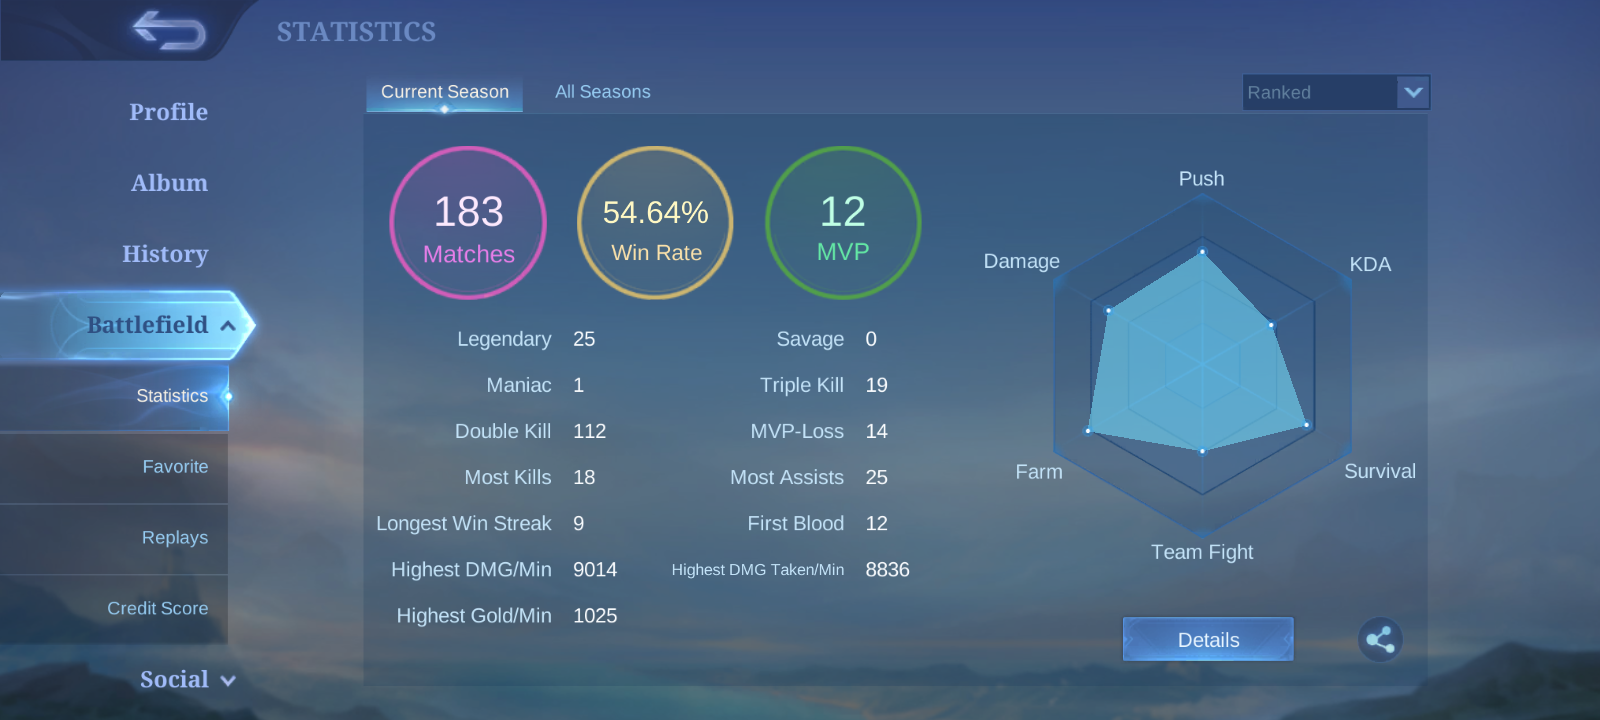The image size is (1600, 720).
Task: Tap the 12 MVP circle
Action: click(x=842, y=223)
